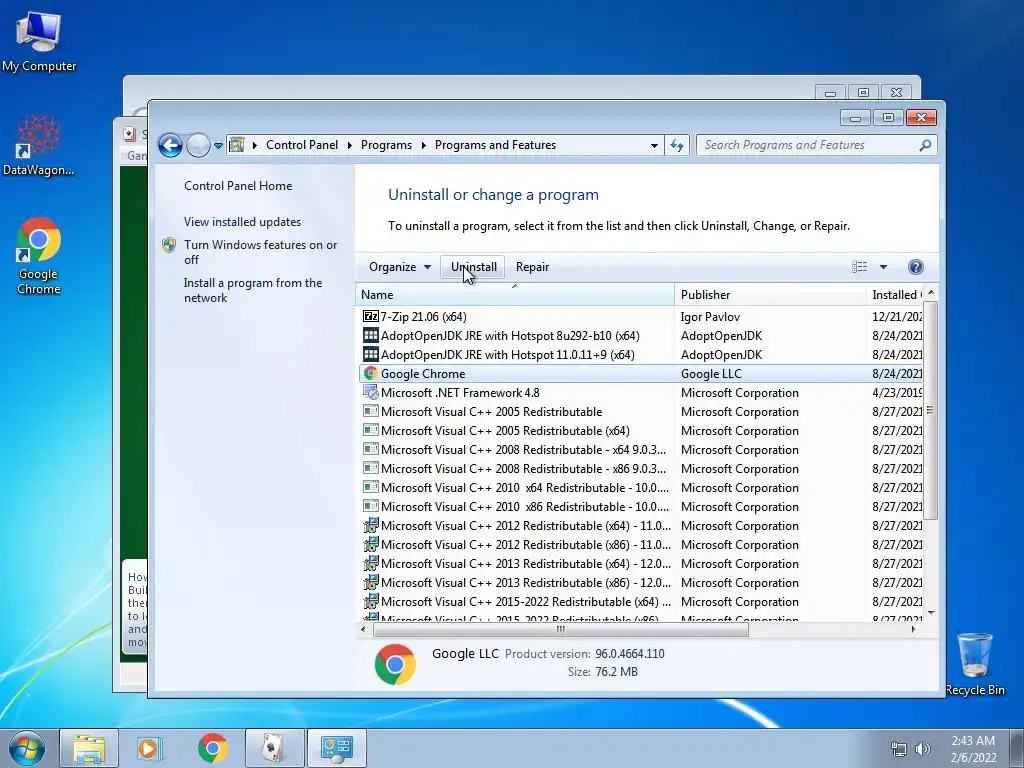1024x768 pixels.
Task: Click the Repair button
Action: point(532,266)
